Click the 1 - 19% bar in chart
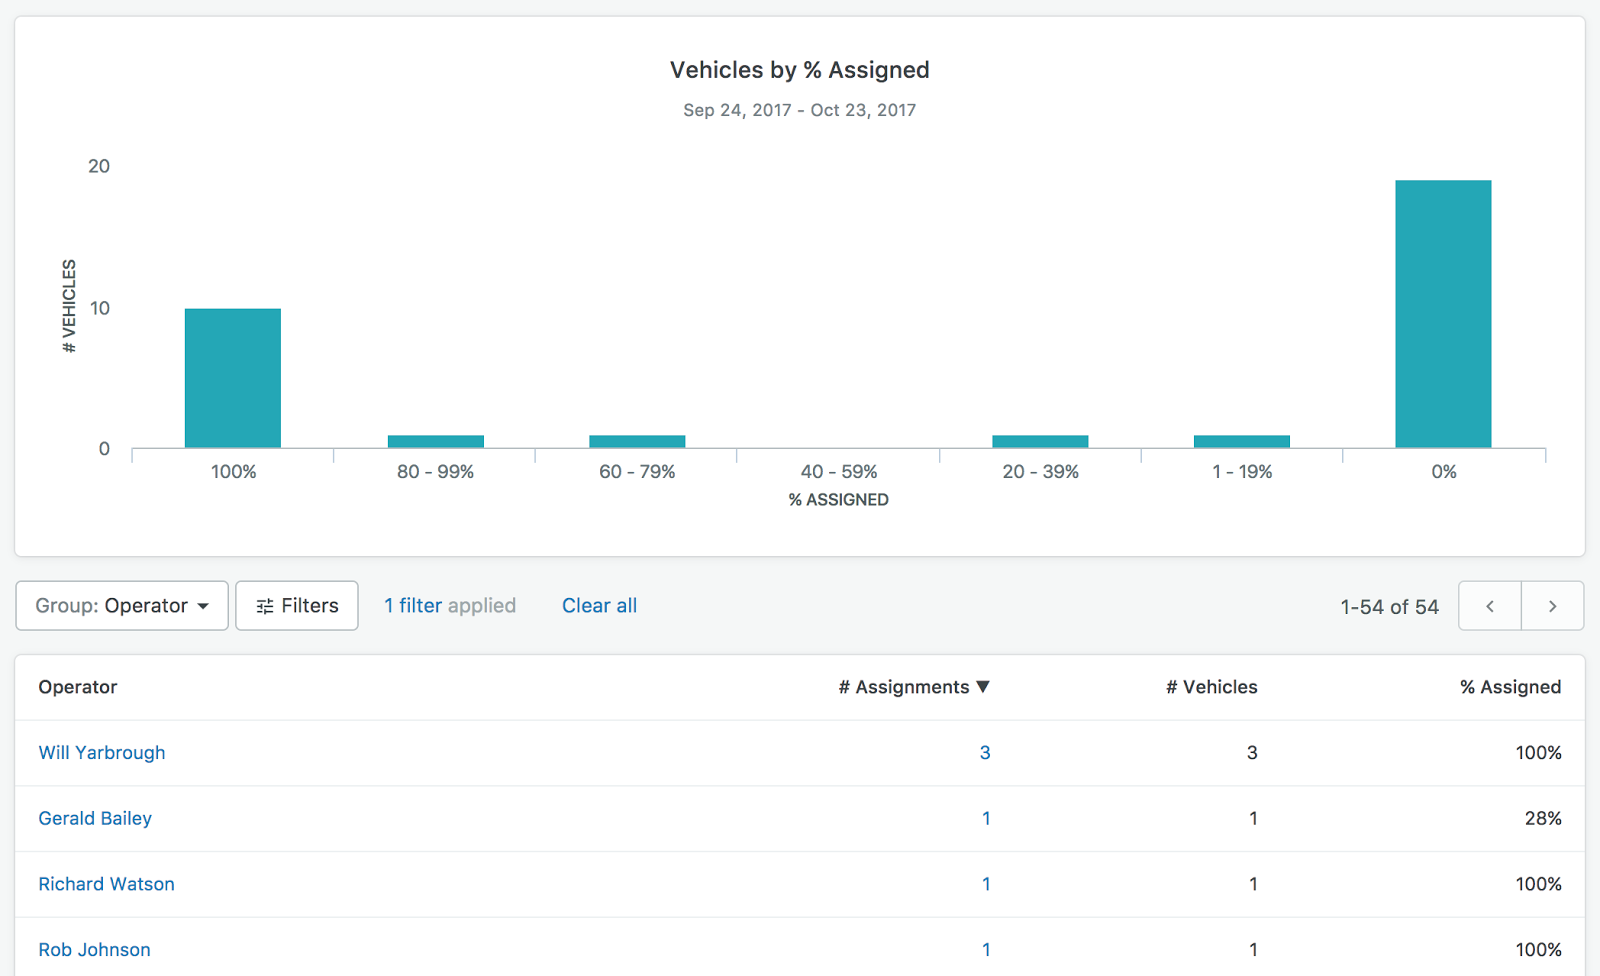 tap(1242, 442)
